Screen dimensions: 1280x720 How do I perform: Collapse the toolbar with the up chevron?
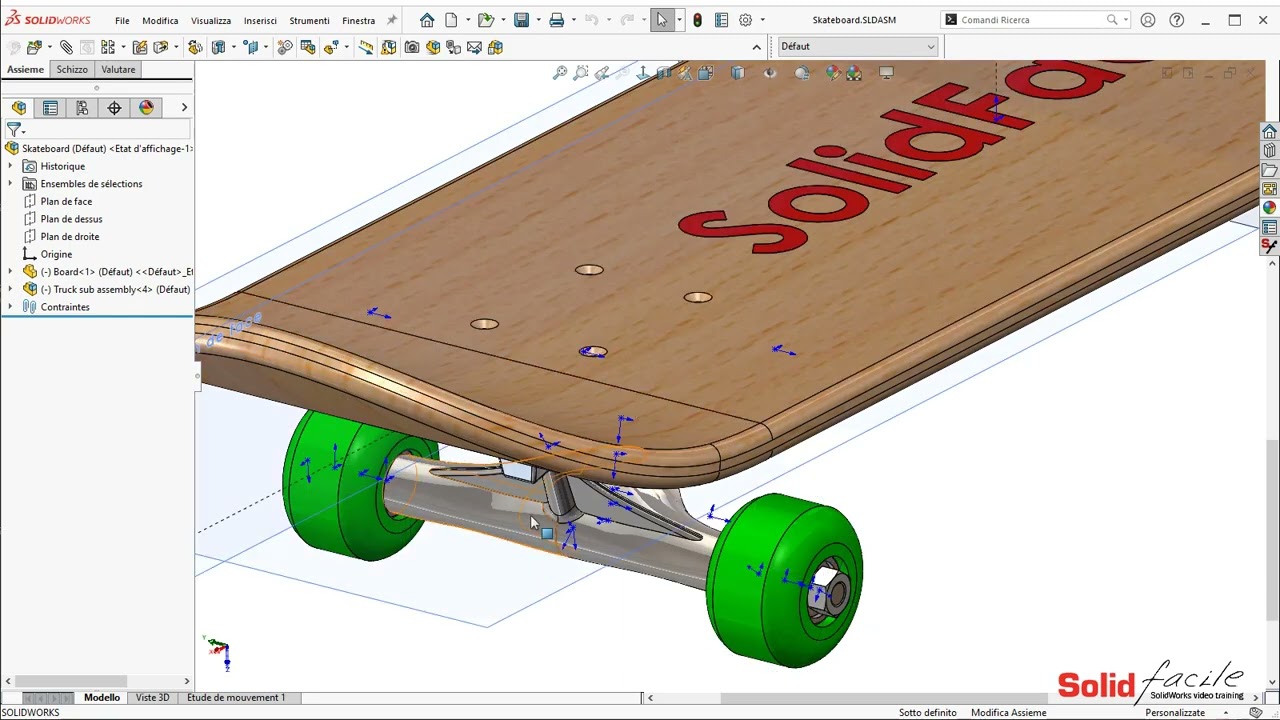(756, 47)
